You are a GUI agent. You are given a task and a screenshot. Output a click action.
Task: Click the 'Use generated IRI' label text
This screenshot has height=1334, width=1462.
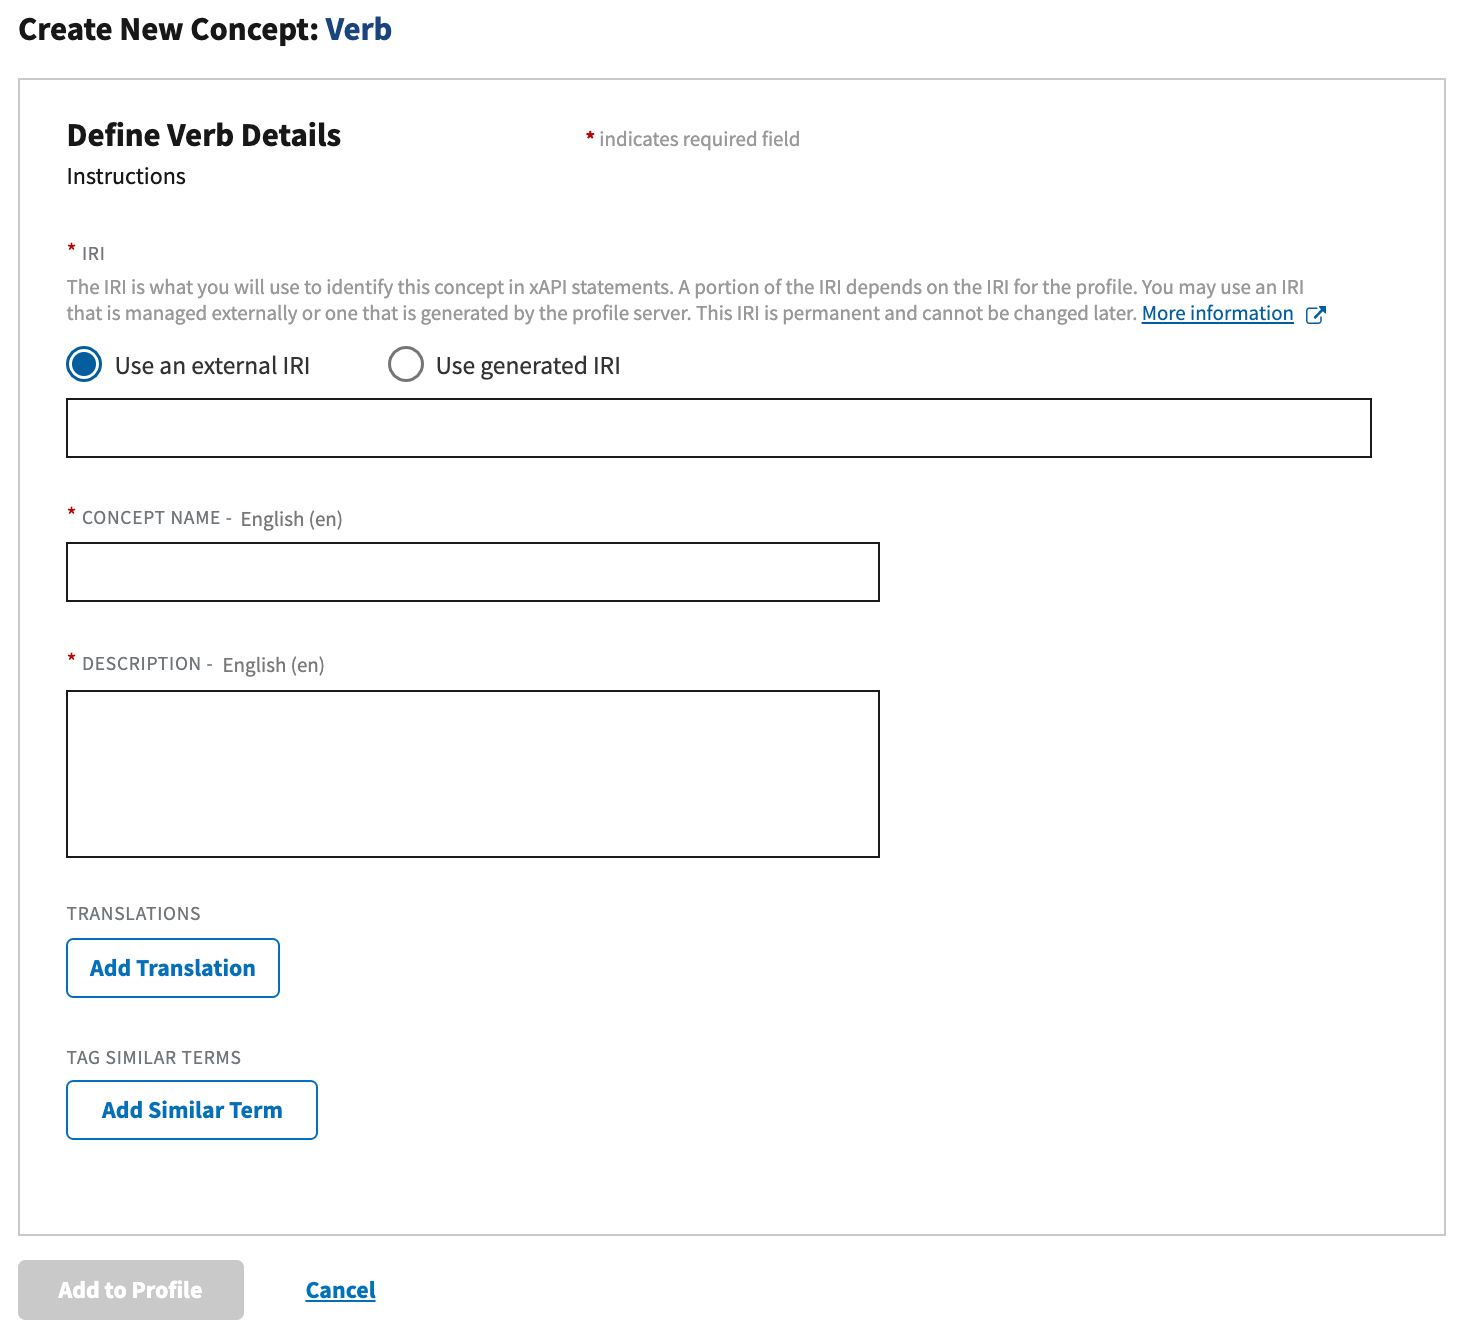point(527,366)
